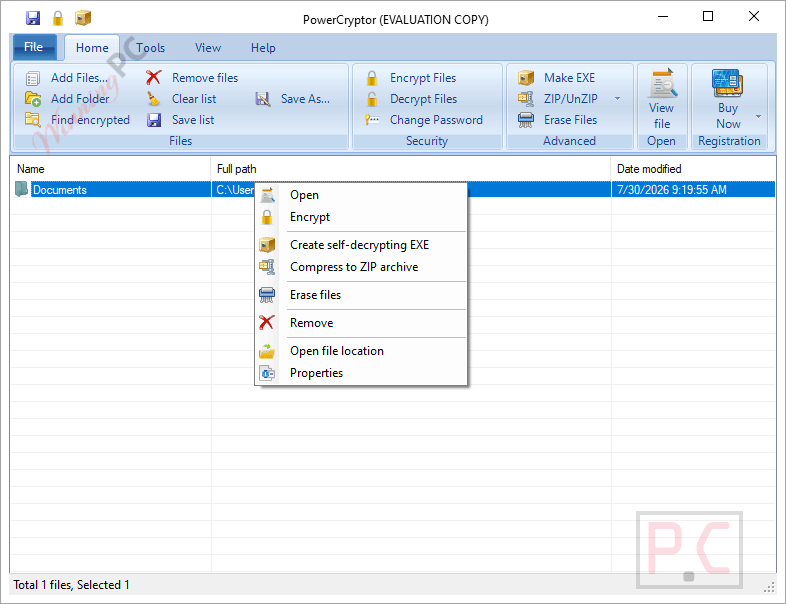The width and height of the screenshot is (786, 604).
Task: Click the Properties icon in context menu
Action: click(x=267, y=373)
